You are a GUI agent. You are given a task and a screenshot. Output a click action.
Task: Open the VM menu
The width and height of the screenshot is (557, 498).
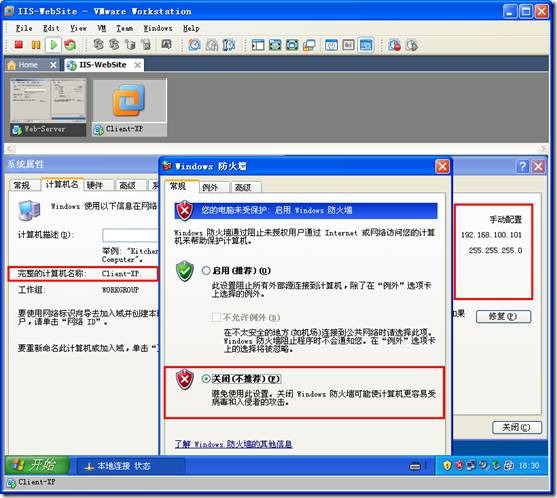pos(102,28)
